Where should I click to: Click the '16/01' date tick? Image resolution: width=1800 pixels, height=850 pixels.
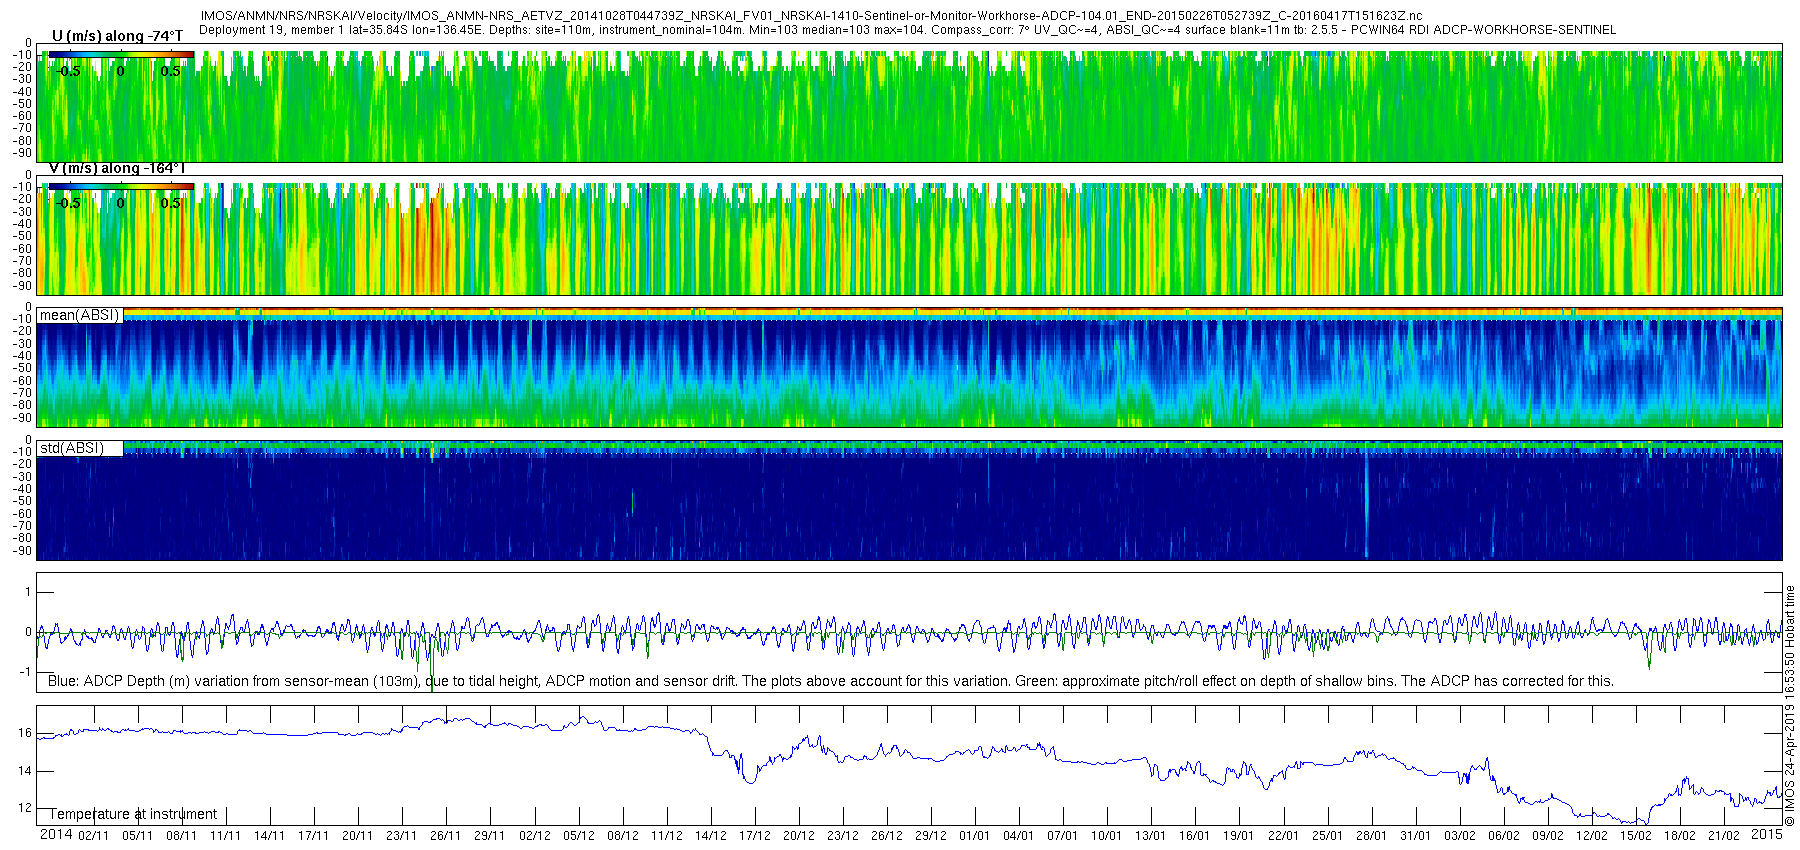click(x=1194, y=836)
